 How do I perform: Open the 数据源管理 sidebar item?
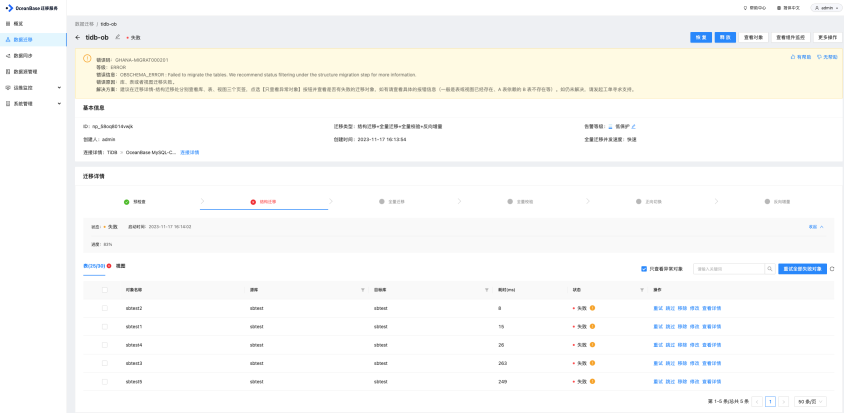coord(33,72)
